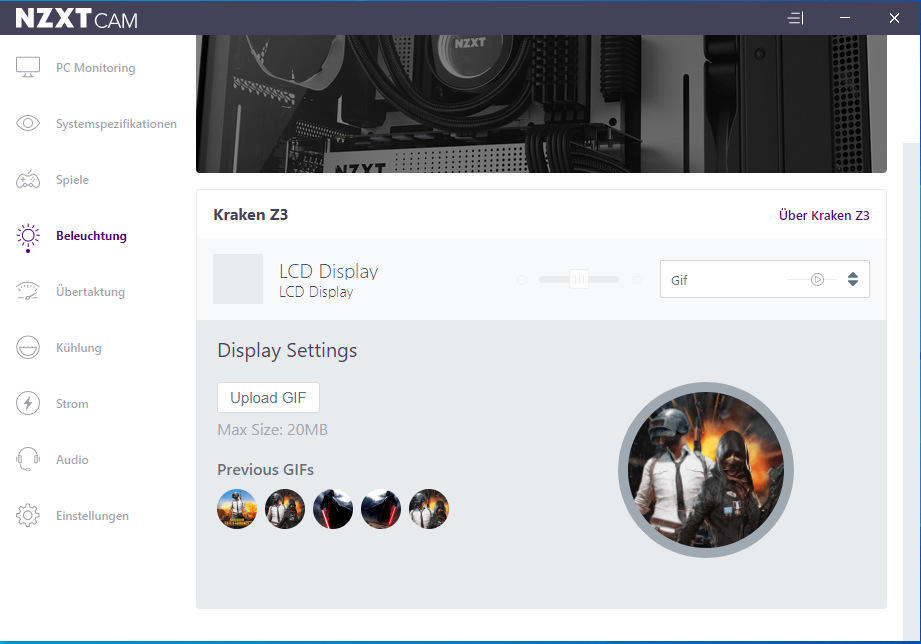Select the second previous GIF thumbnail
Image resolution: width=921 pixels, height=644 pixels.
point(285,509)
